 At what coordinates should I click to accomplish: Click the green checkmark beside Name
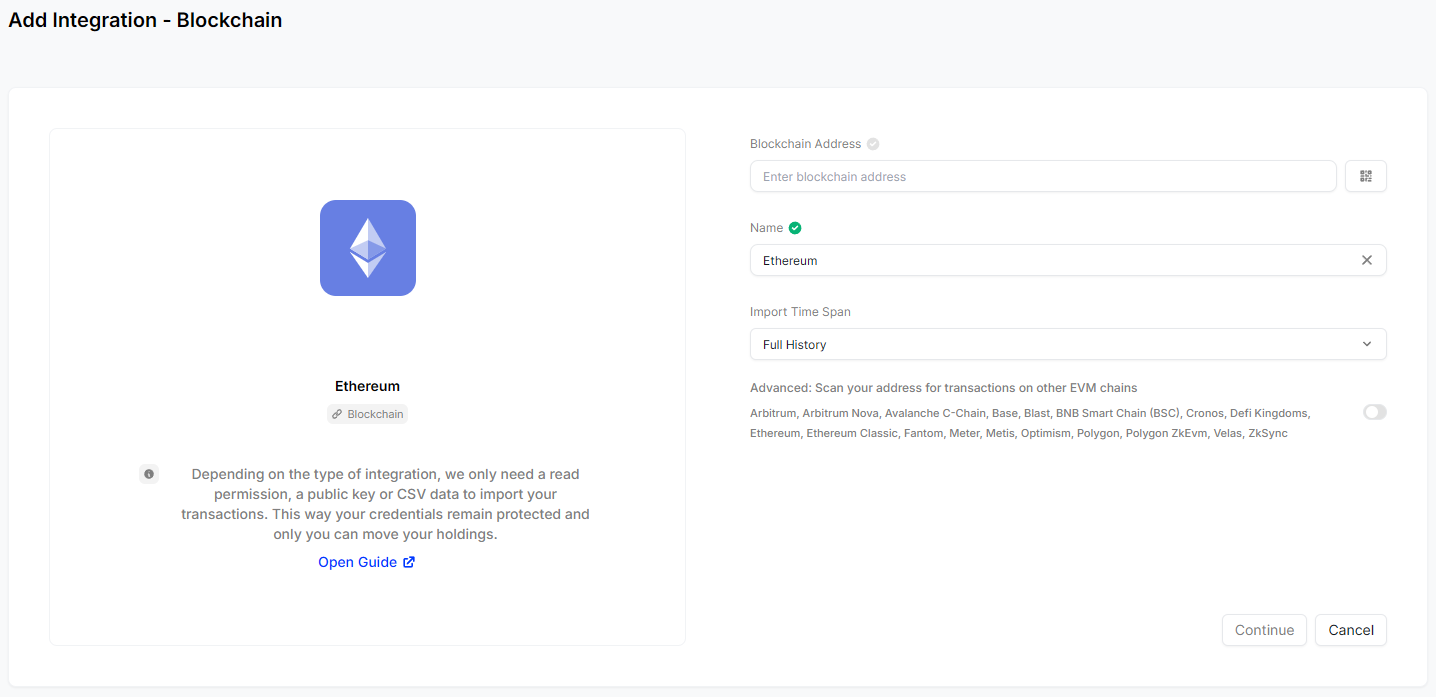[793, 227]
